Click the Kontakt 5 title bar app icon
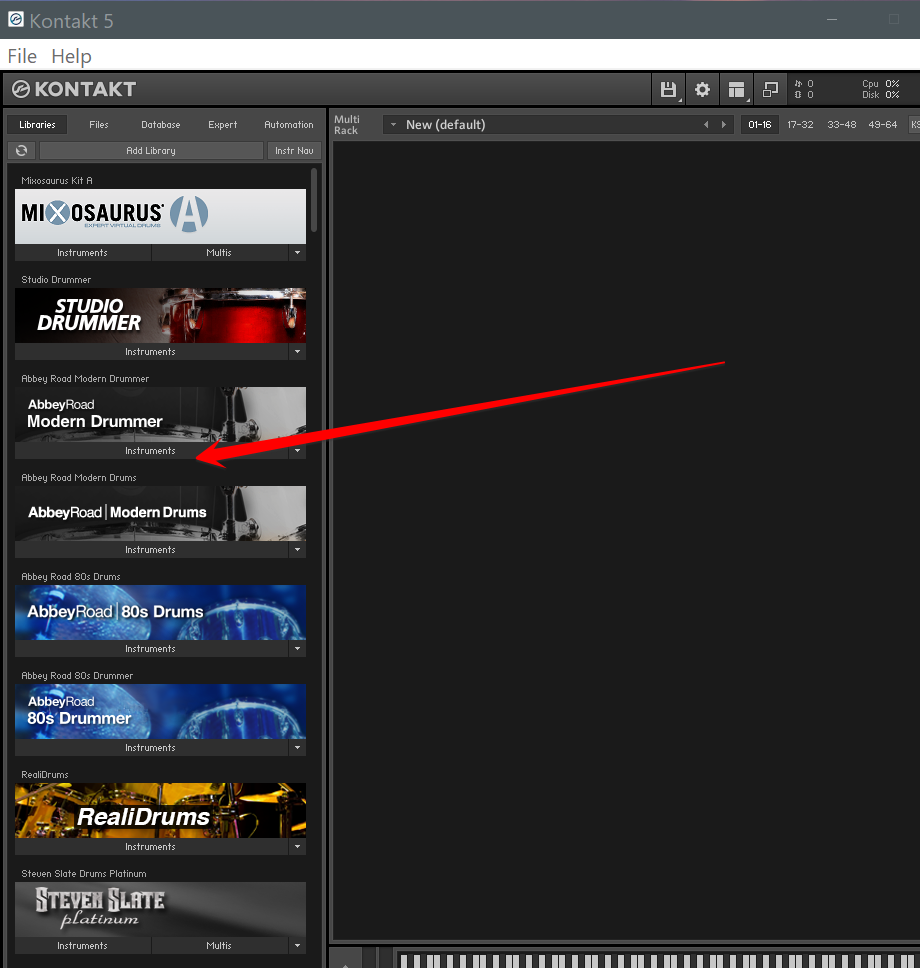The height and width of the screenshot is (968, 920). pos(16,20)
